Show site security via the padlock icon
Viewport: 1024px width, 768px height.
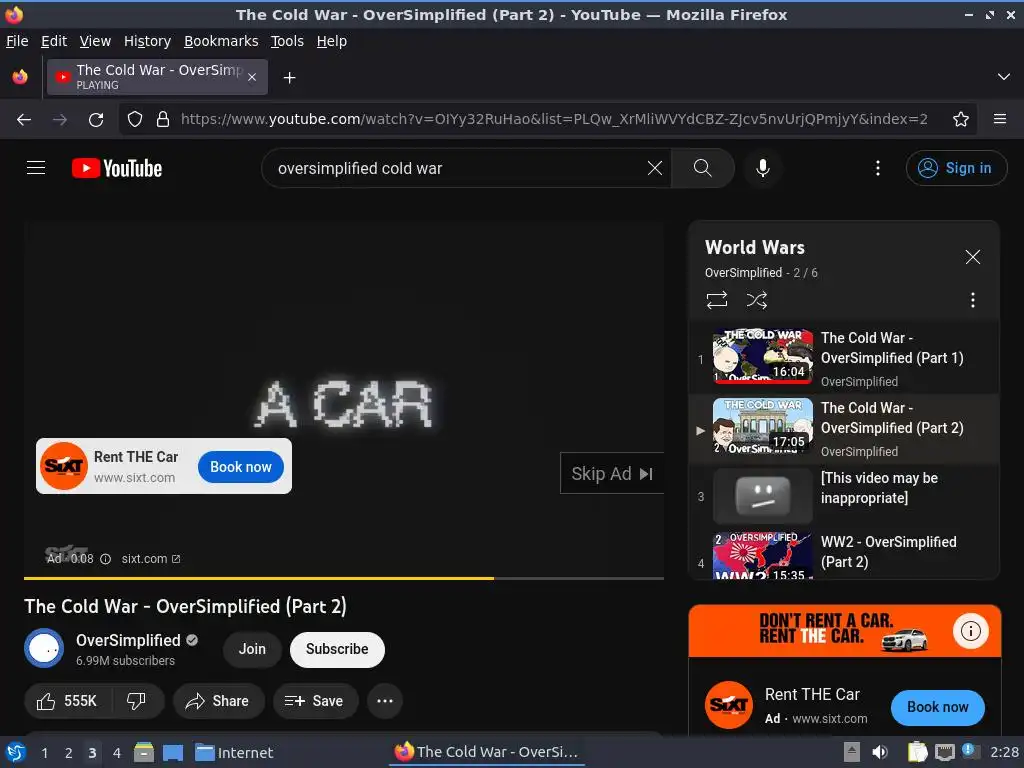(163, 120)
